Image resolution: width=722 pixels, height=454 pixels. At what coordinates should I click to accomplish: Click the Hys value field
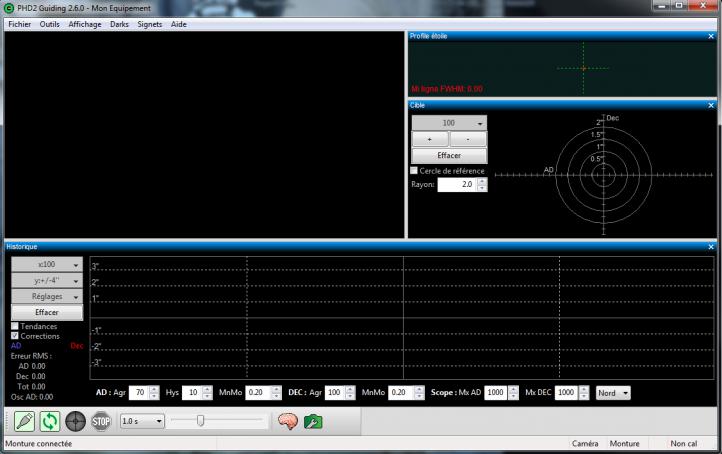click(192, 392)
